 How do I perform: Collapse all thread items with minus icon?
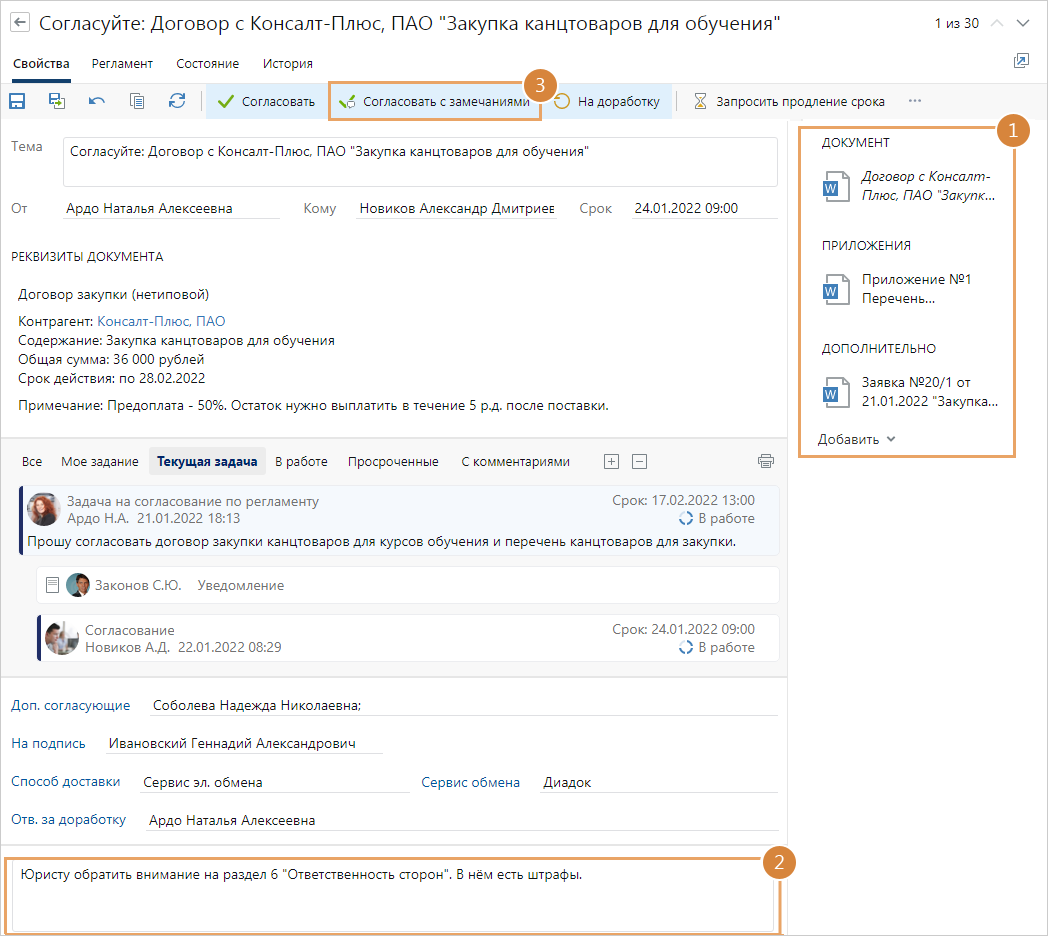click(640, 461)
